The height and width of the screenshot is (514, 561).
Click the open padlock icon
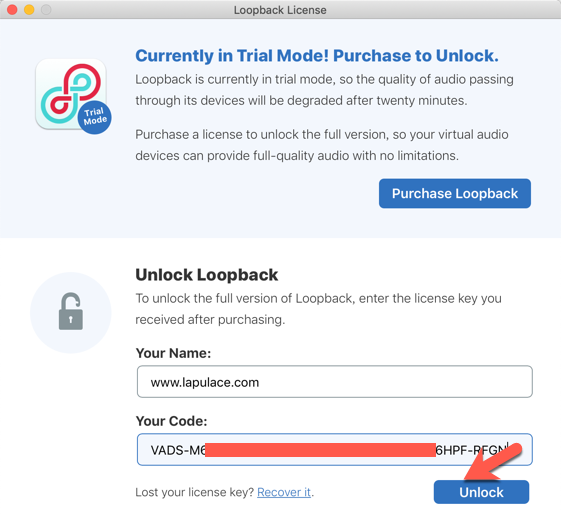click(70, 312)
